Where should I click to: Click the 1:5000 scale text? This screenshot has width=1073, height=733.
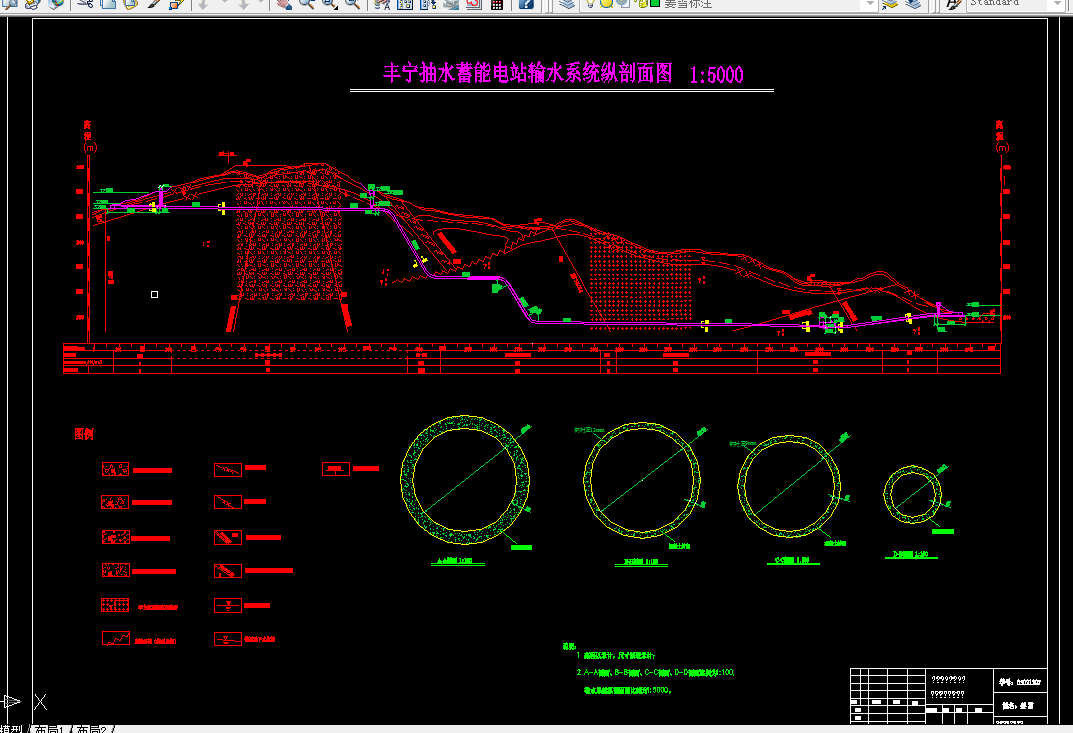click(x=716, y=75)
